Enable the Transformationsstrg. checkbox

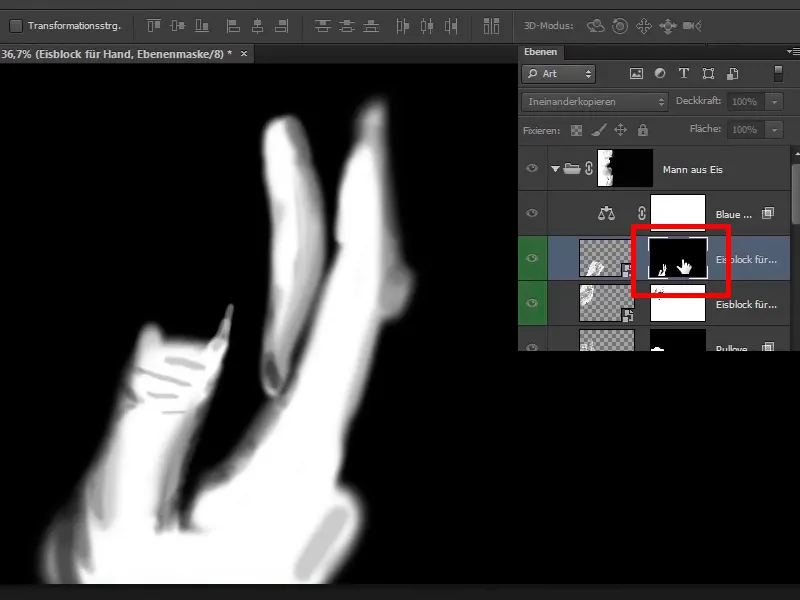[16, 26]
